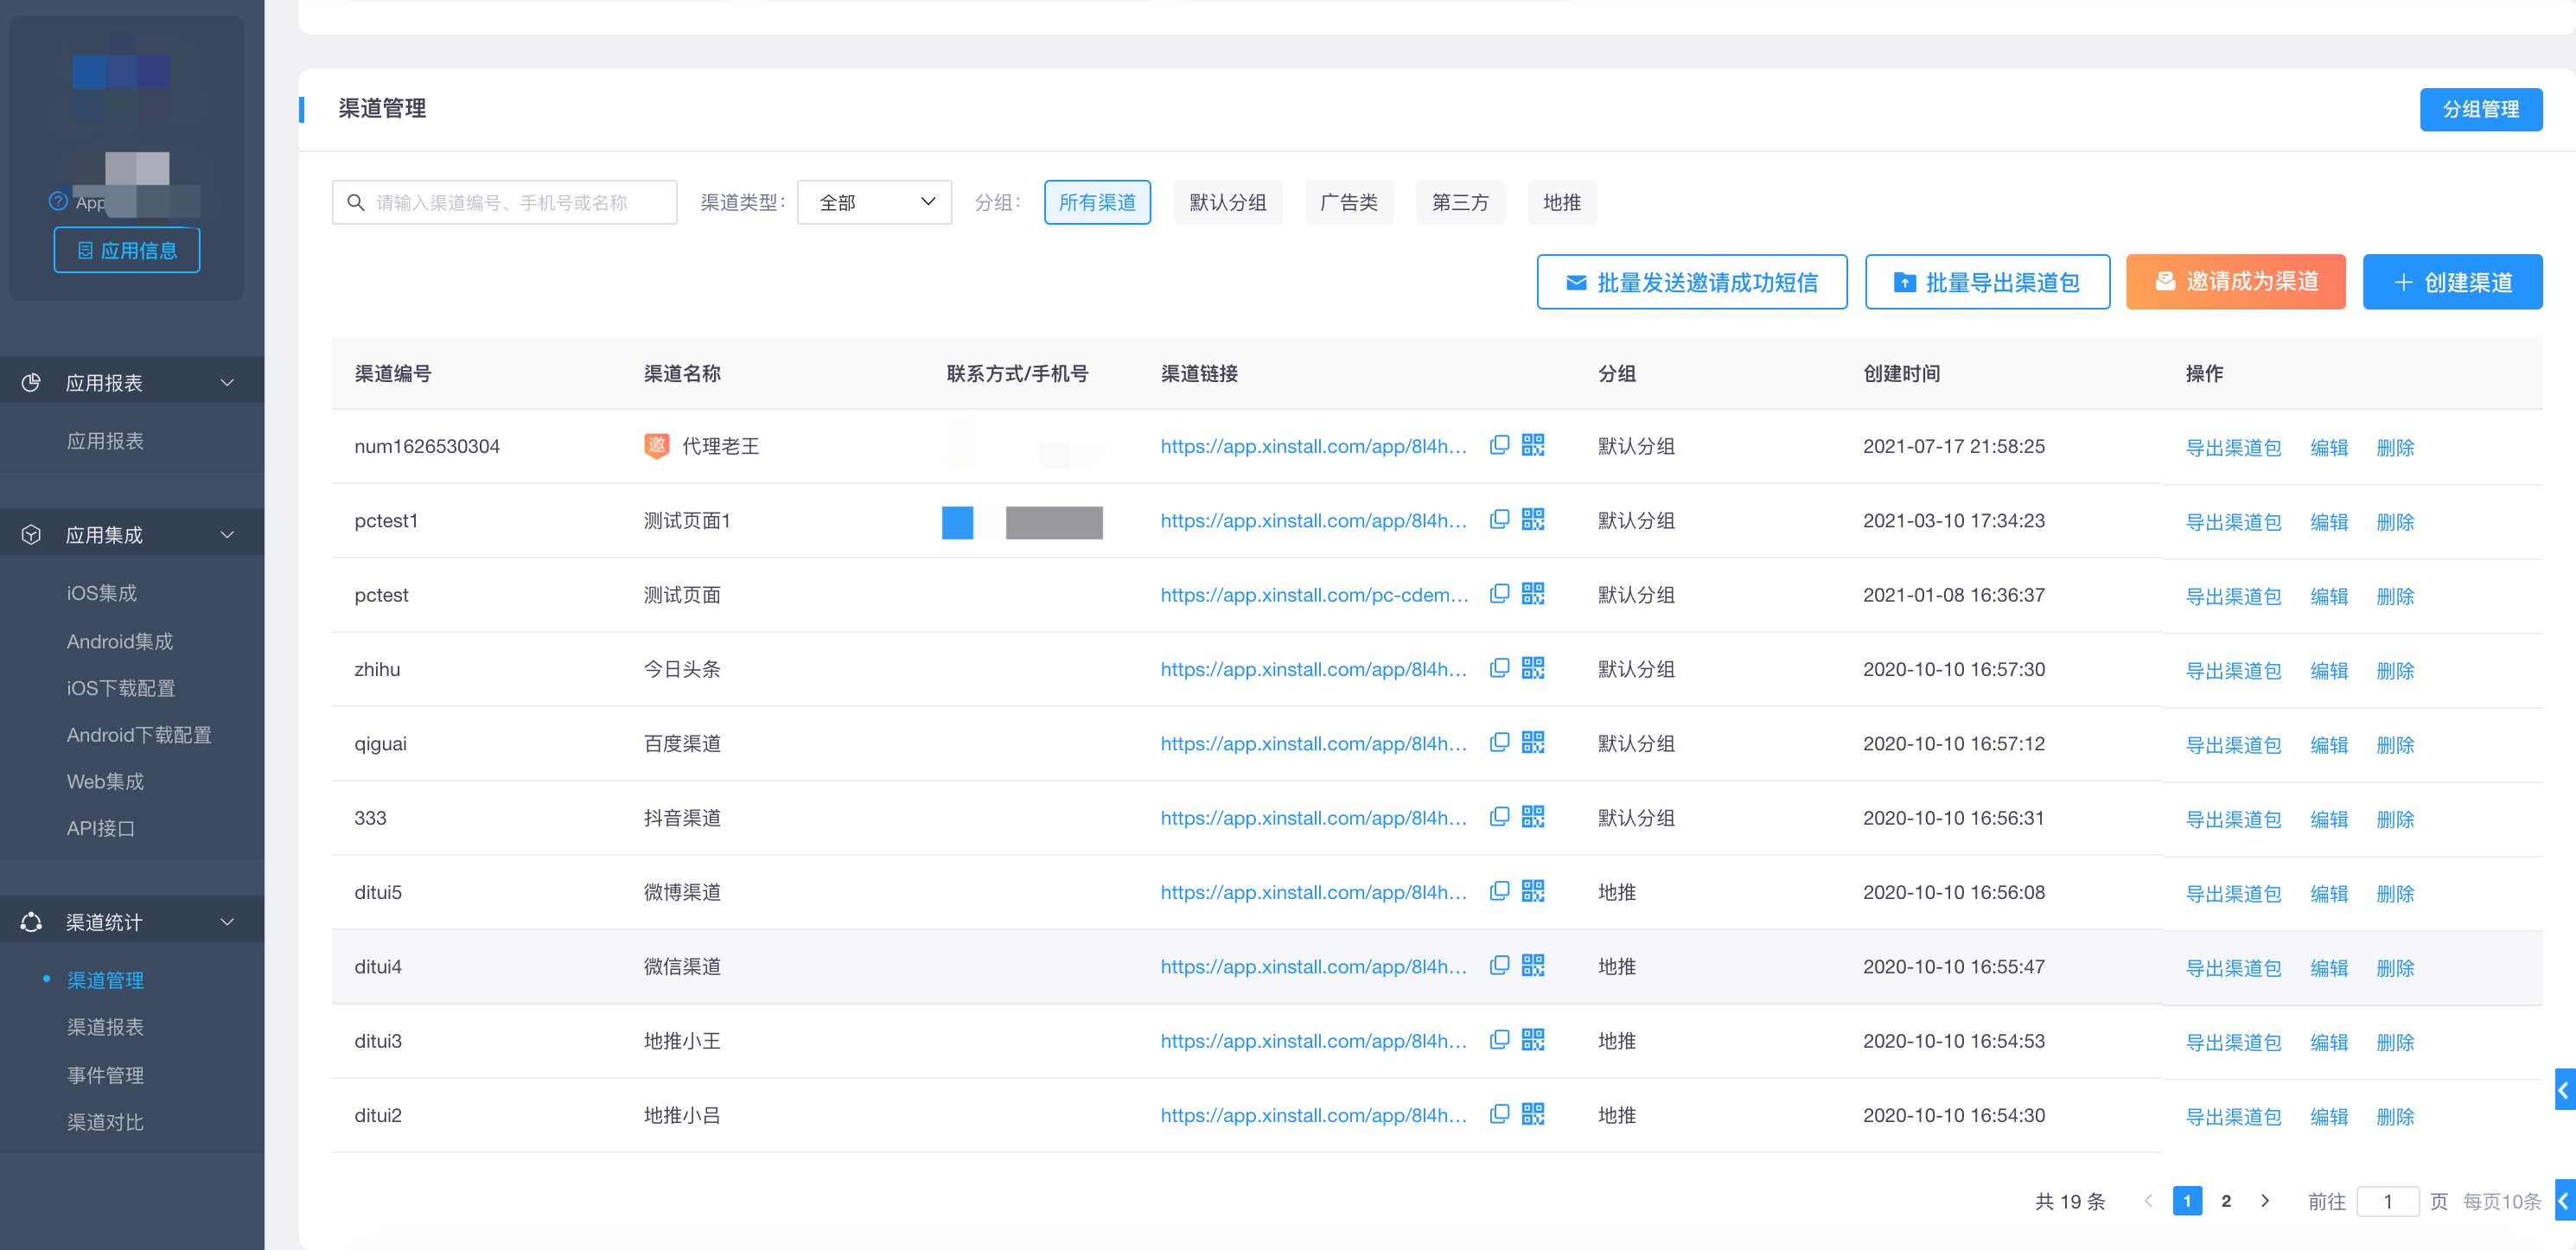Open QR code for ditui5 channel
This screenshot has width=2576, height=1250.
click(x=1532, y=891)
